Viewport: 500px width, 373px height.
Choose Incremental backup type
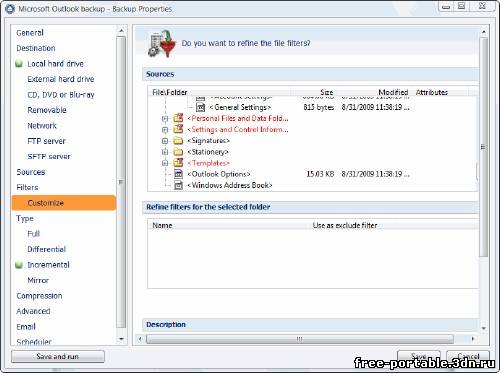[x=48, y=265]
